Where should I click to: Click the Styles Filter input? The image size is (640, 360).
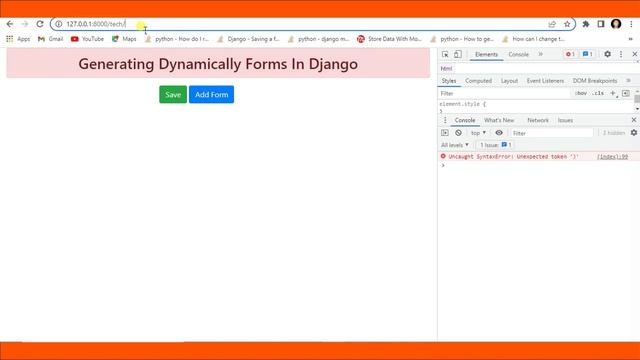click(504, 93)
